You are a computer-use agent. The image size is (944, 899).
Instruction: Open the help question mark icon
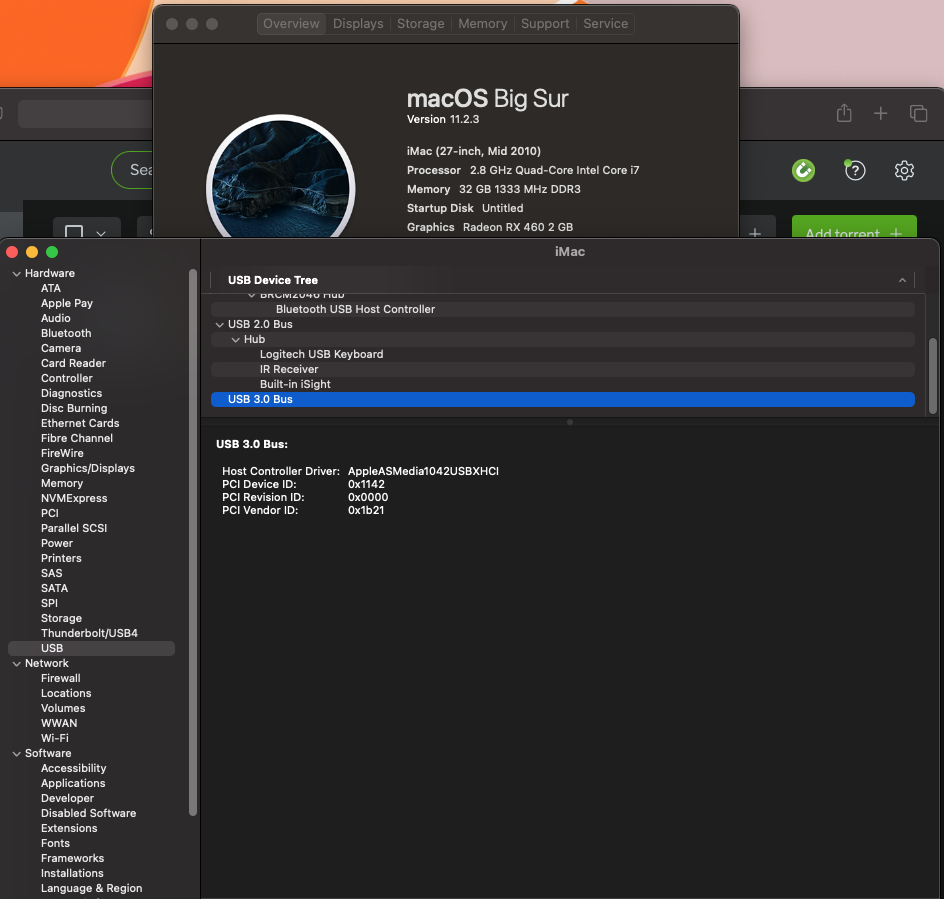[x=855, y=170]
